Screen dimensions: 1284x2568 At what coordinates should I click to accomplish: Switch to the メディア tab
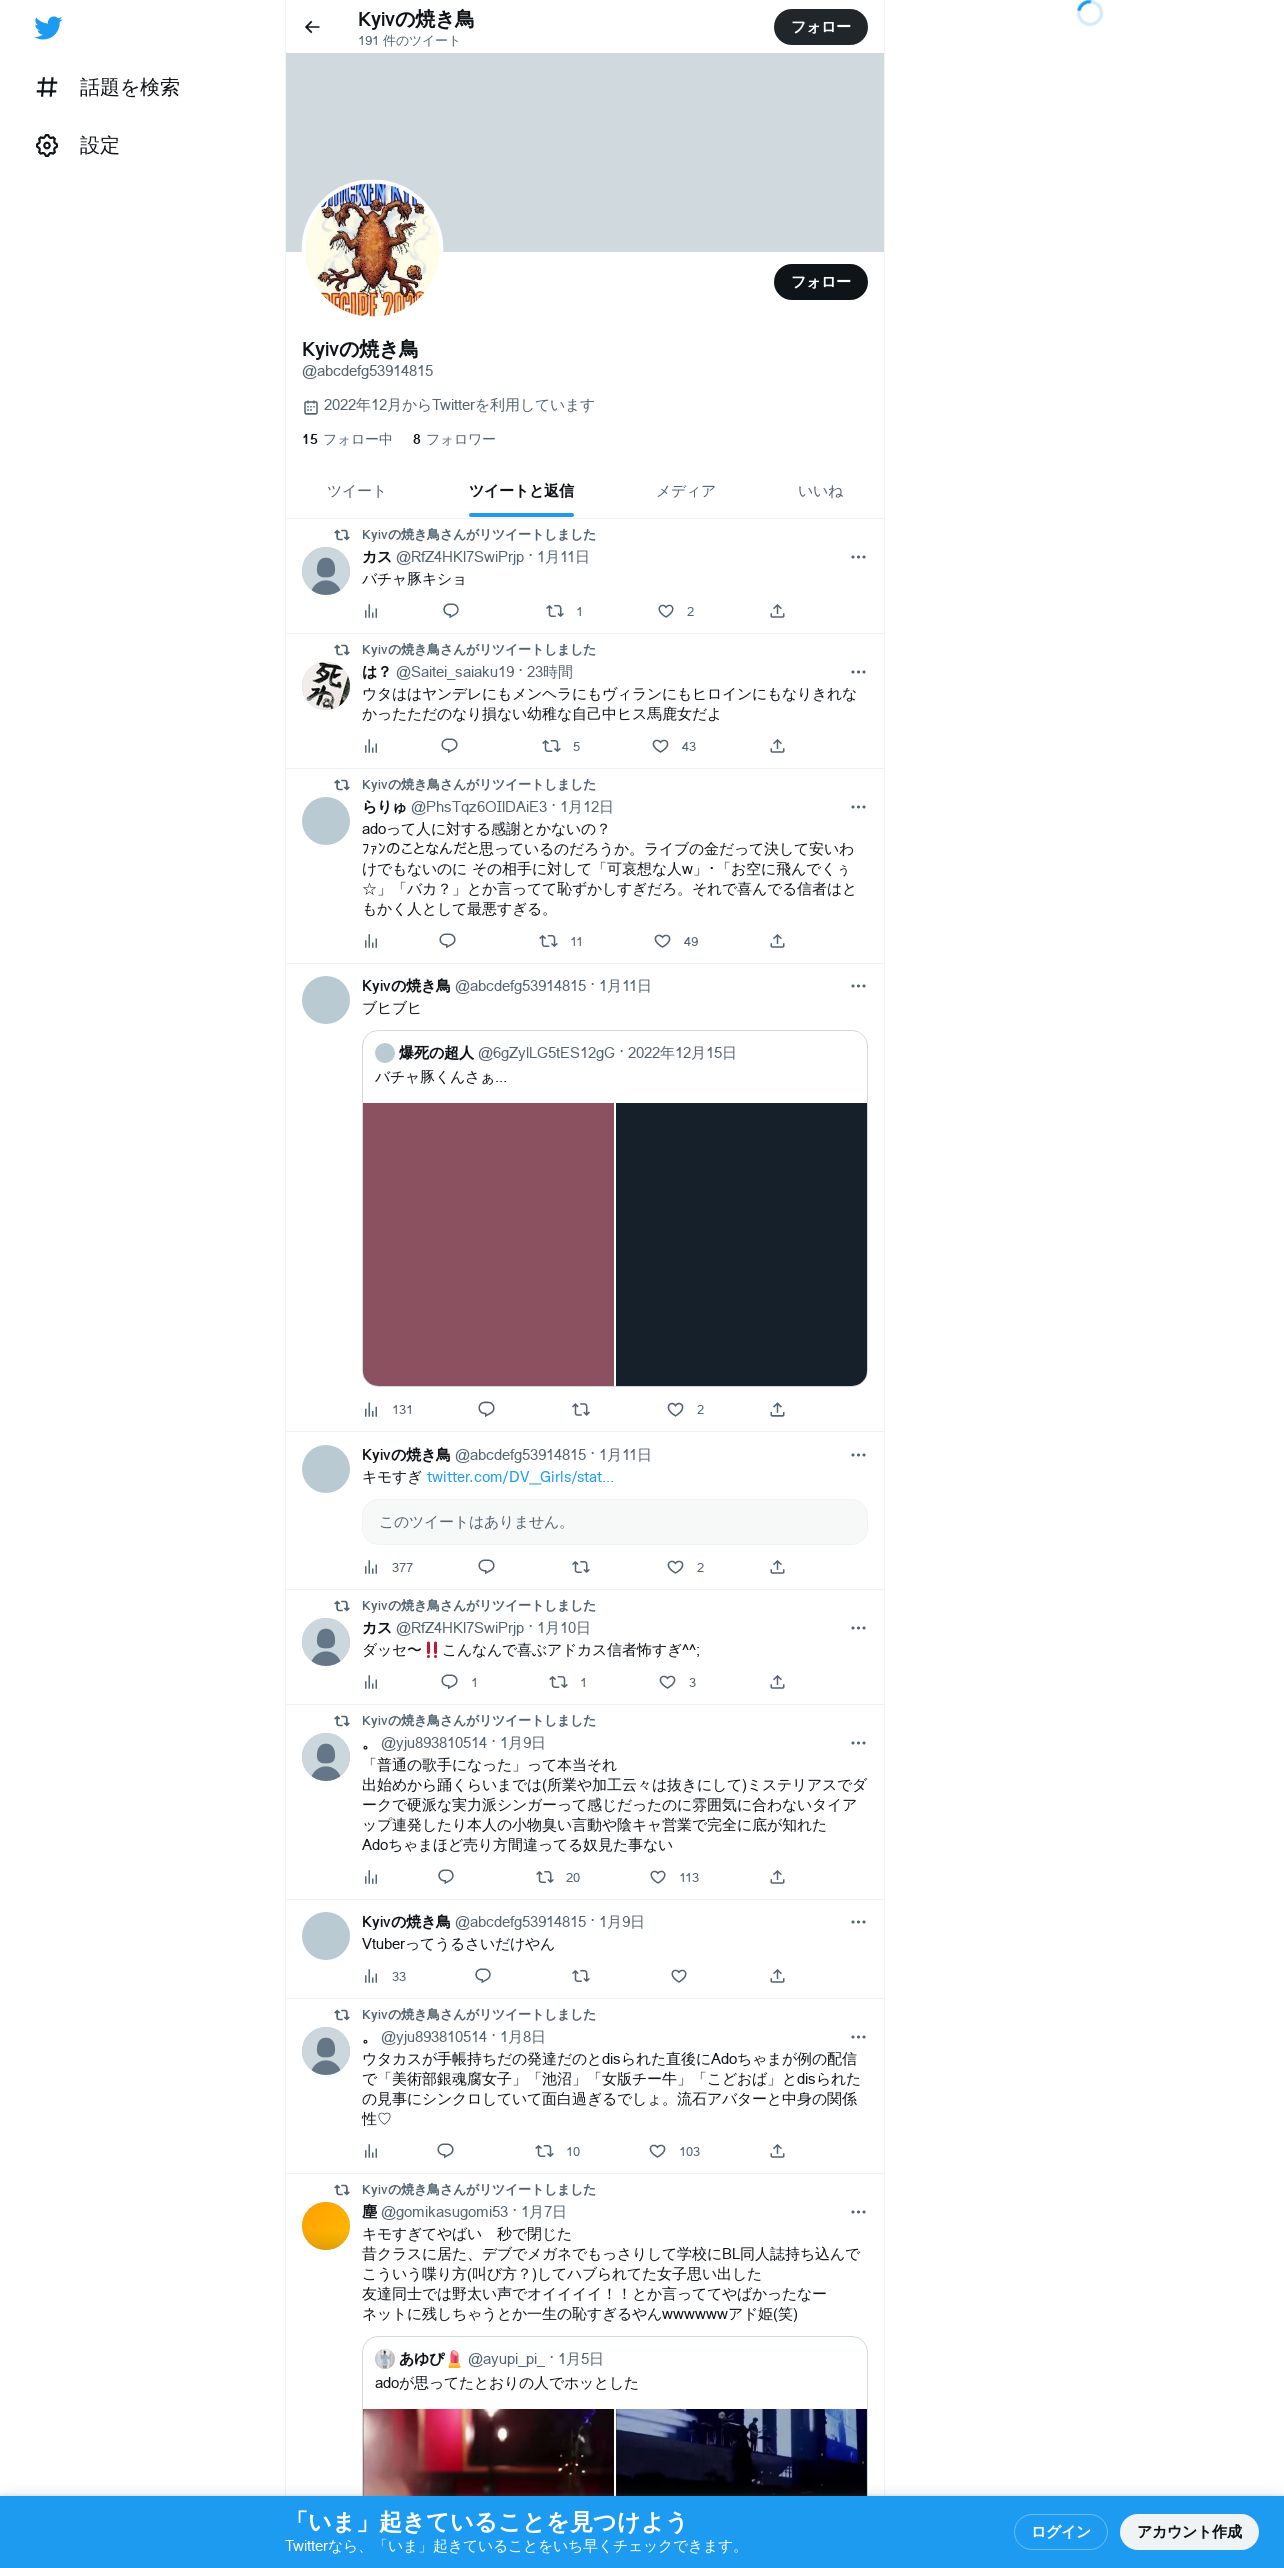686,491
